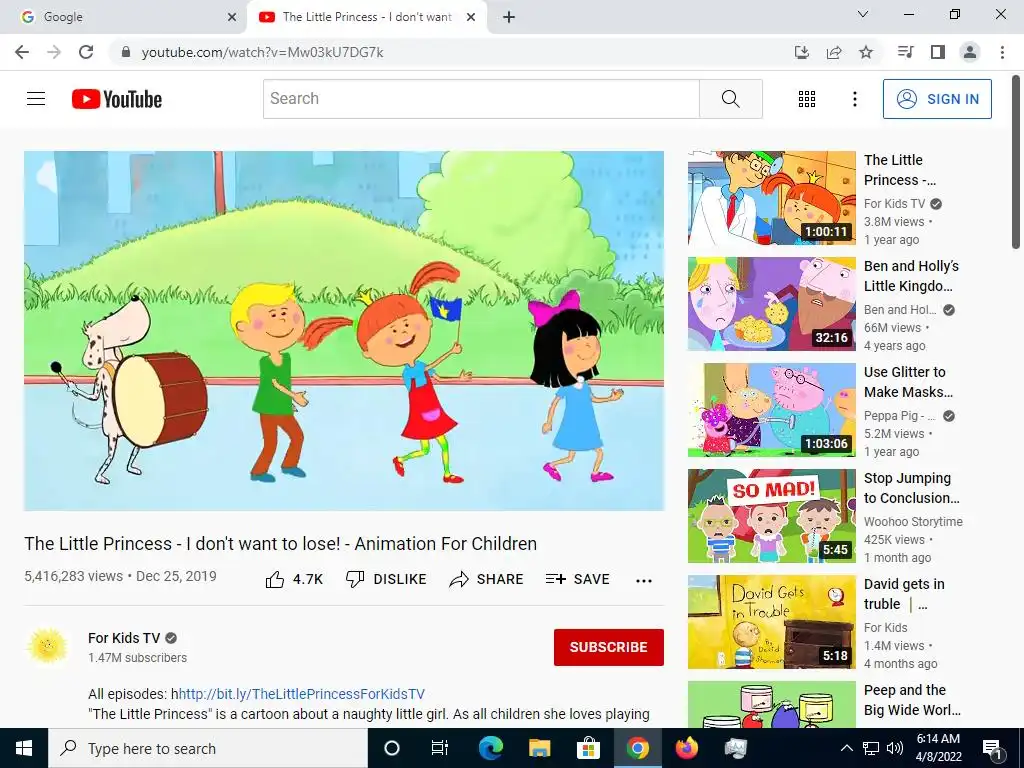Click the padlock site info icon

tap(126, 52)
